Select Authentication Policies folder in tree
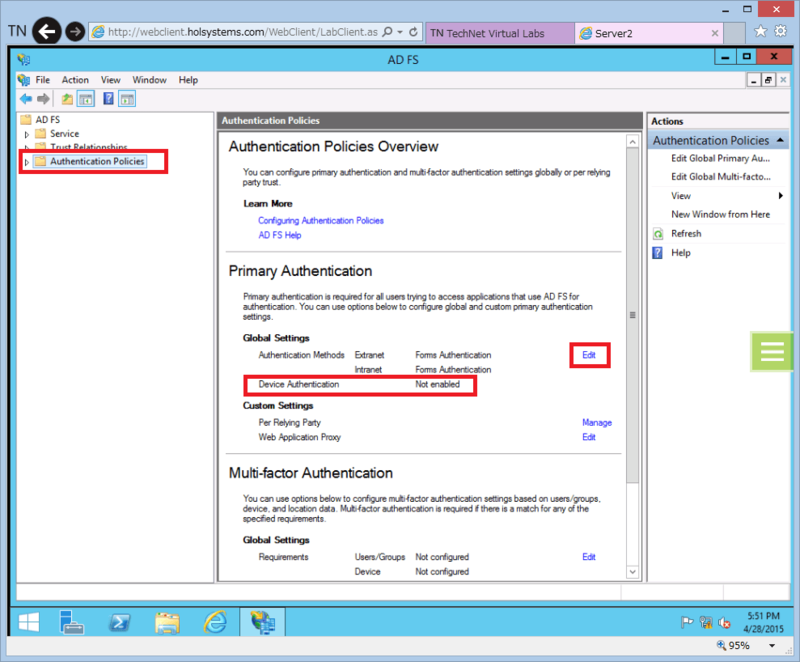Image resolution: width=800 pixels, height=662 pixels. point(97,161)
